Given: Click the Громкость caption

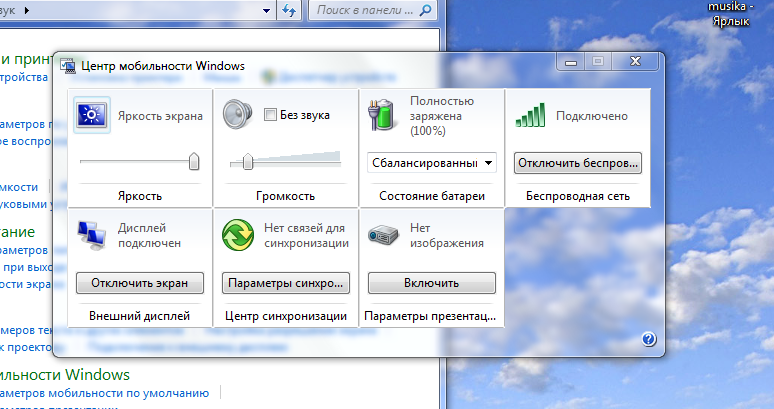Looking at the screenshot, I should point(285,196).
